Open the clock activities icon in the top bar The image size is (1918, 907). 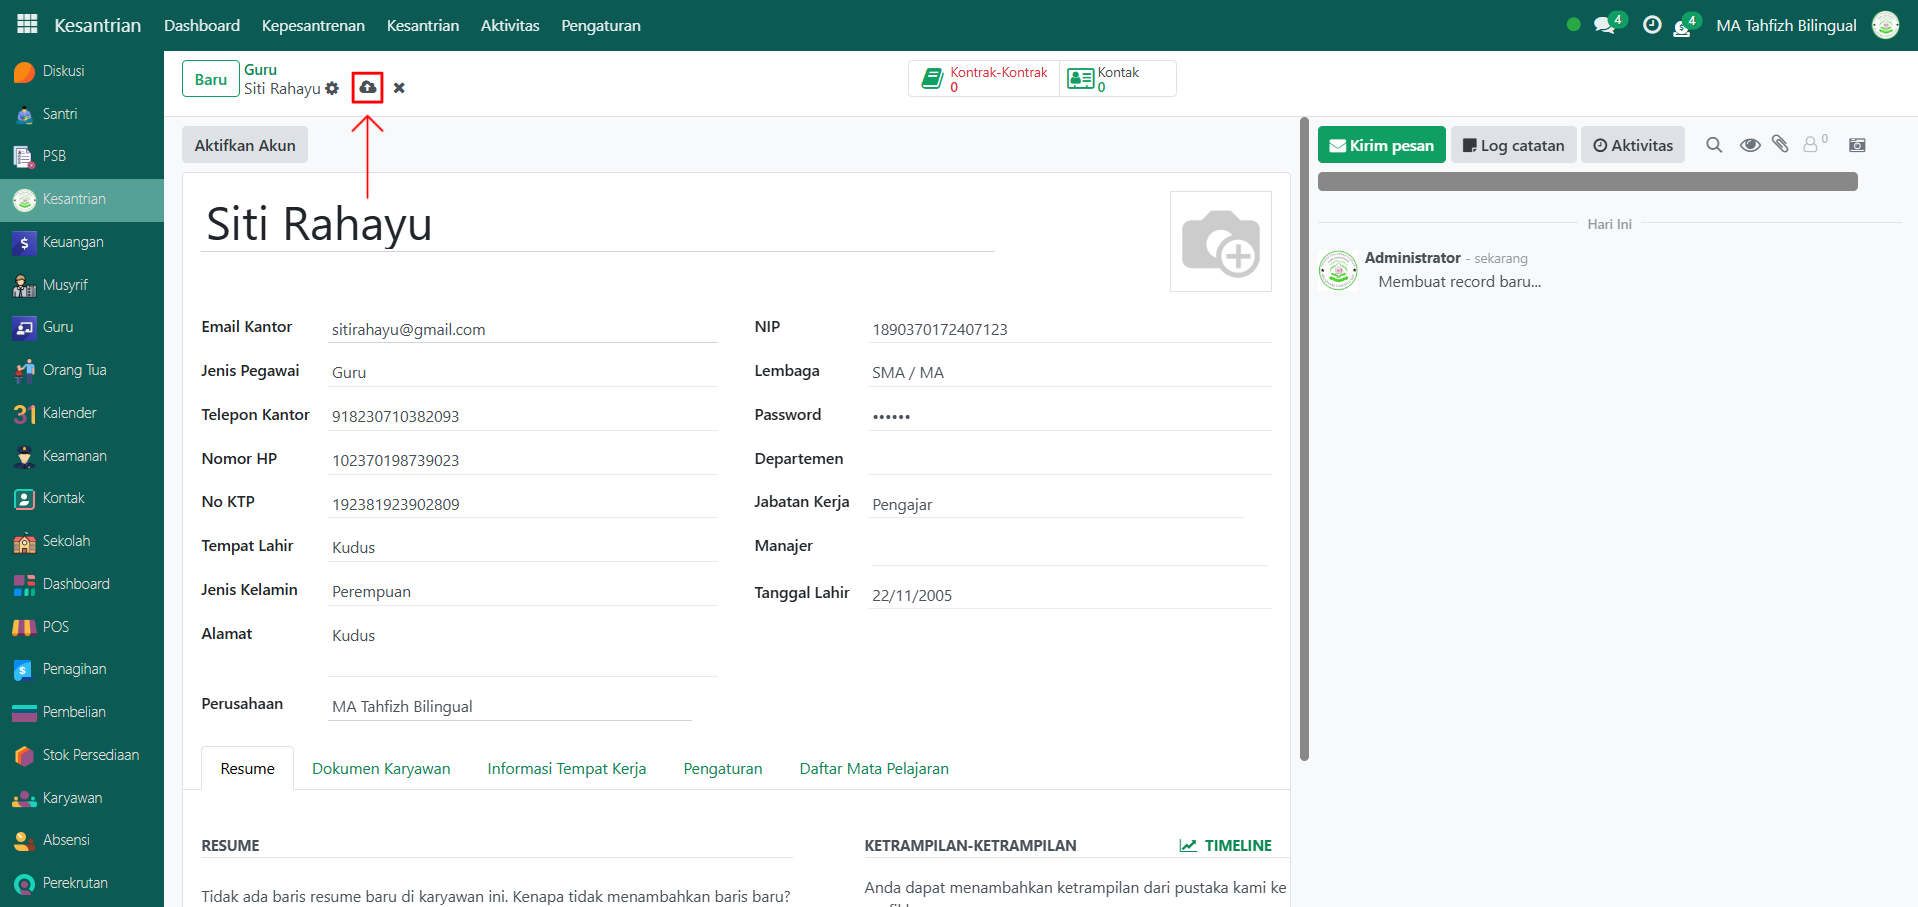click(1652, 26)
